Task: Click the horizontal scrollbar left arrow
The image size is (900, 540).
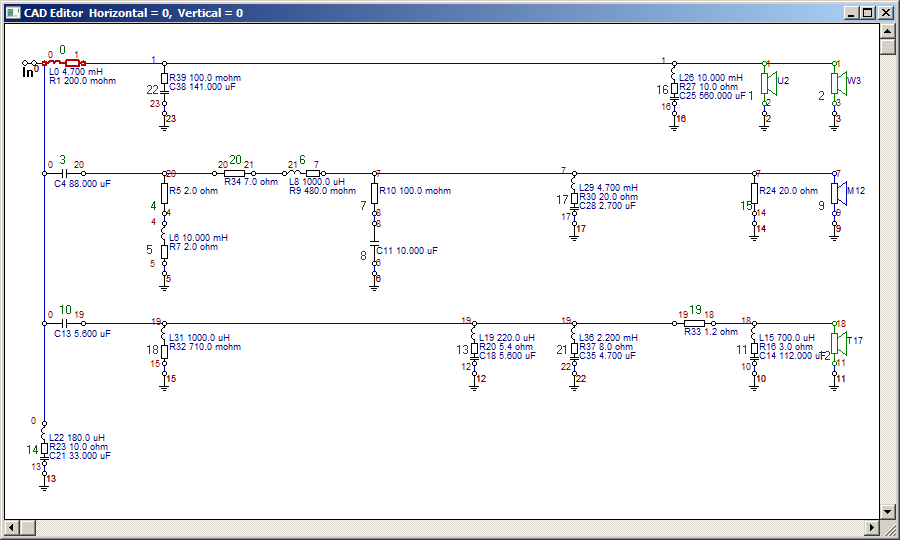Action: pos(13,527)
